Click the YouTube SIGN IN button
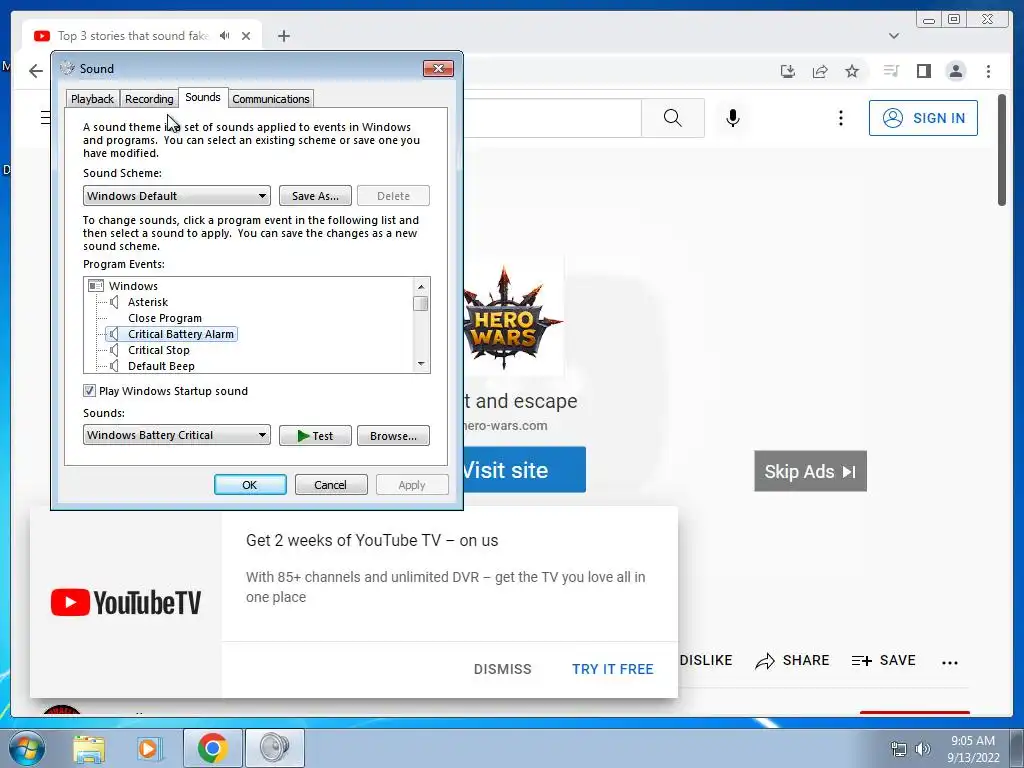Image resolution: width=1024 pixels, height=768 pixels. (x=923, y=118)
